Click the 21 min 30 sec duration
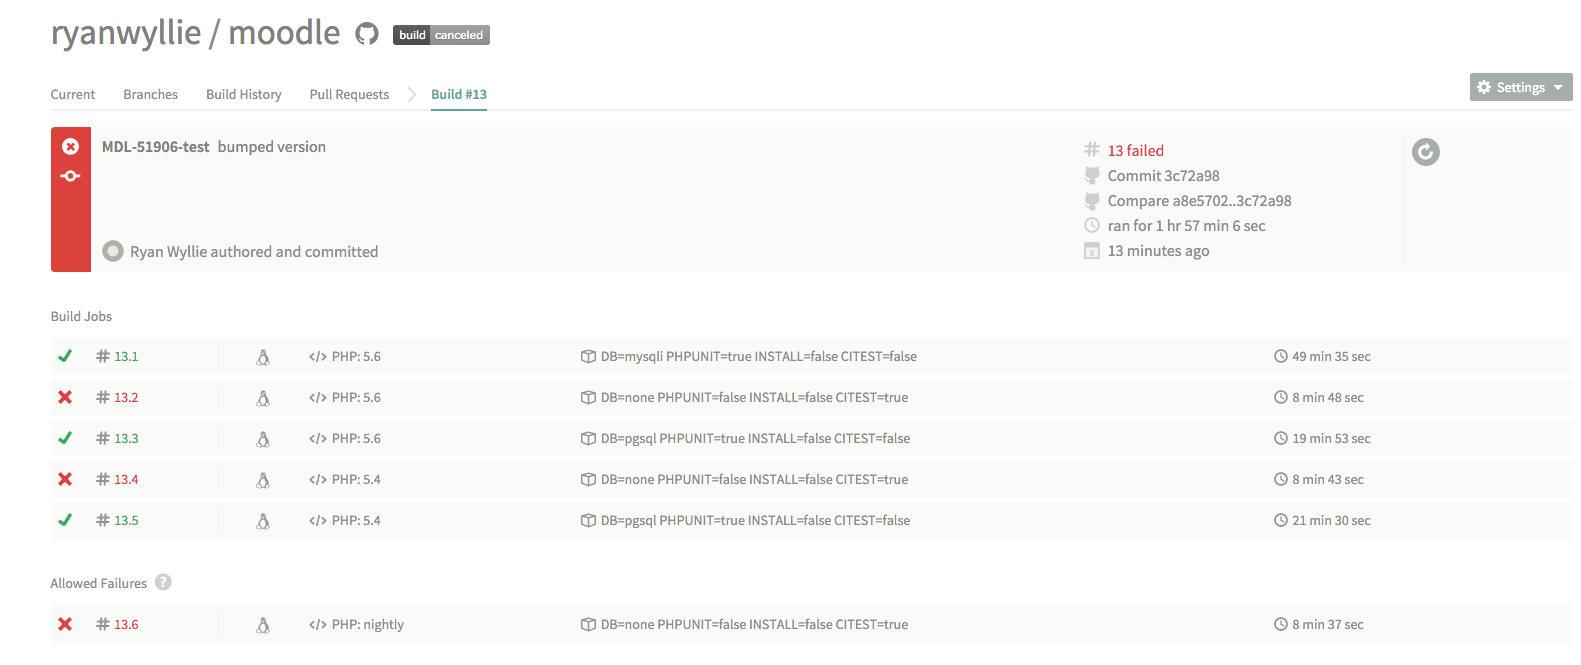The height and width of the screenshot is (665, 1581). tap(1331, 520)
